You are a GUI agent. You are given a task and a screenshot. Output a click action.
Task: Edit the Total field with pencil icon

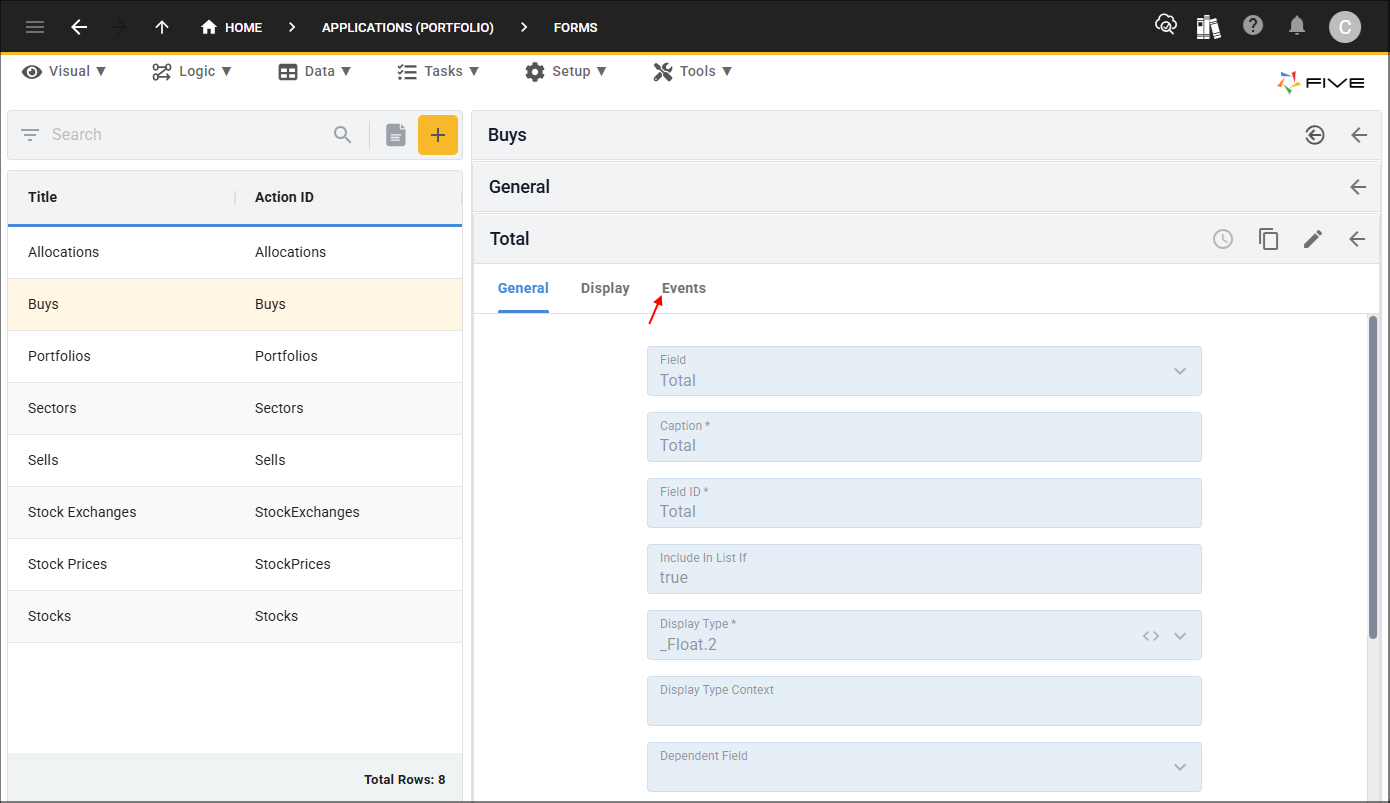1313,239
